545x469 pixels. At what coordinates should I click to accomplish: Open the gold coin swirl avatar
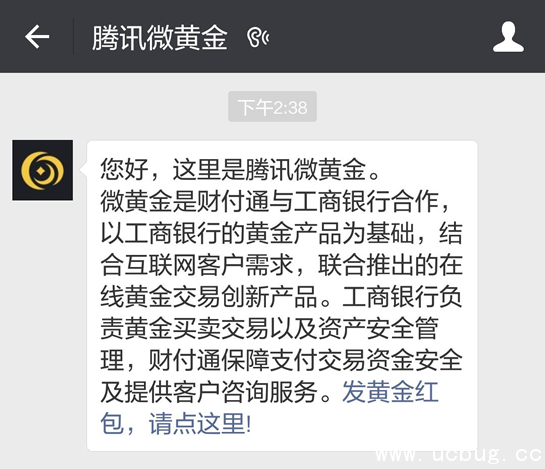pyautogui.click(x=42, y=170)
